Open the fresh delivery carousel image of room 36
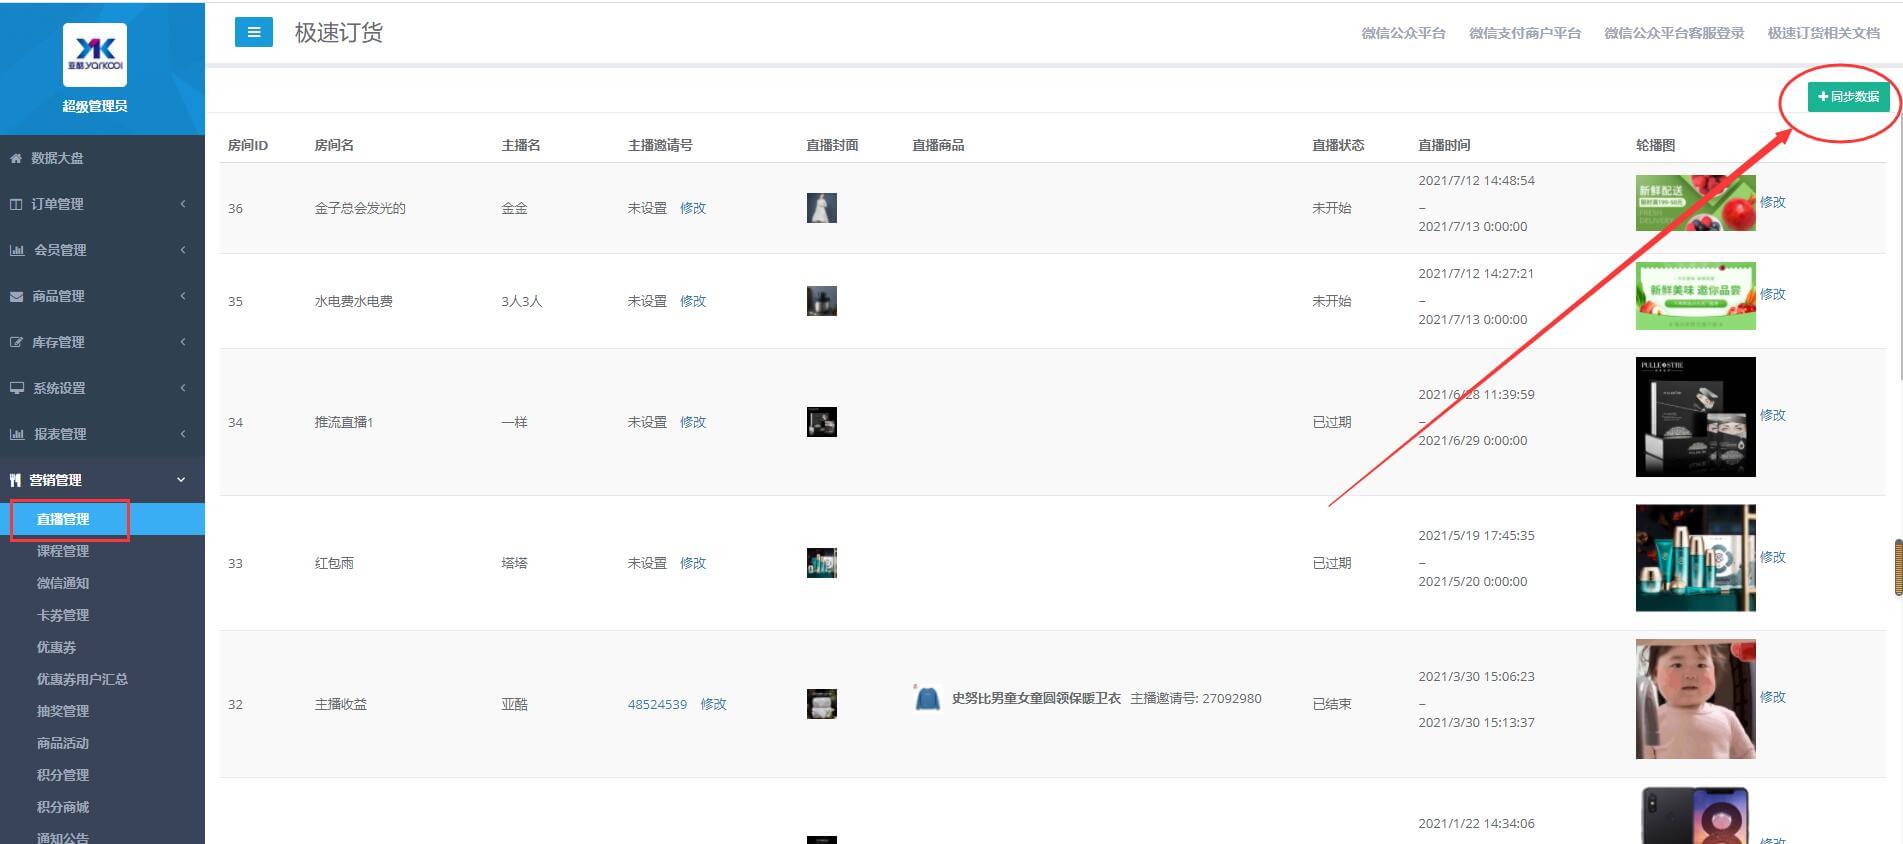The height and width of the screenshot is (844, 1903). coord(1696,202)
